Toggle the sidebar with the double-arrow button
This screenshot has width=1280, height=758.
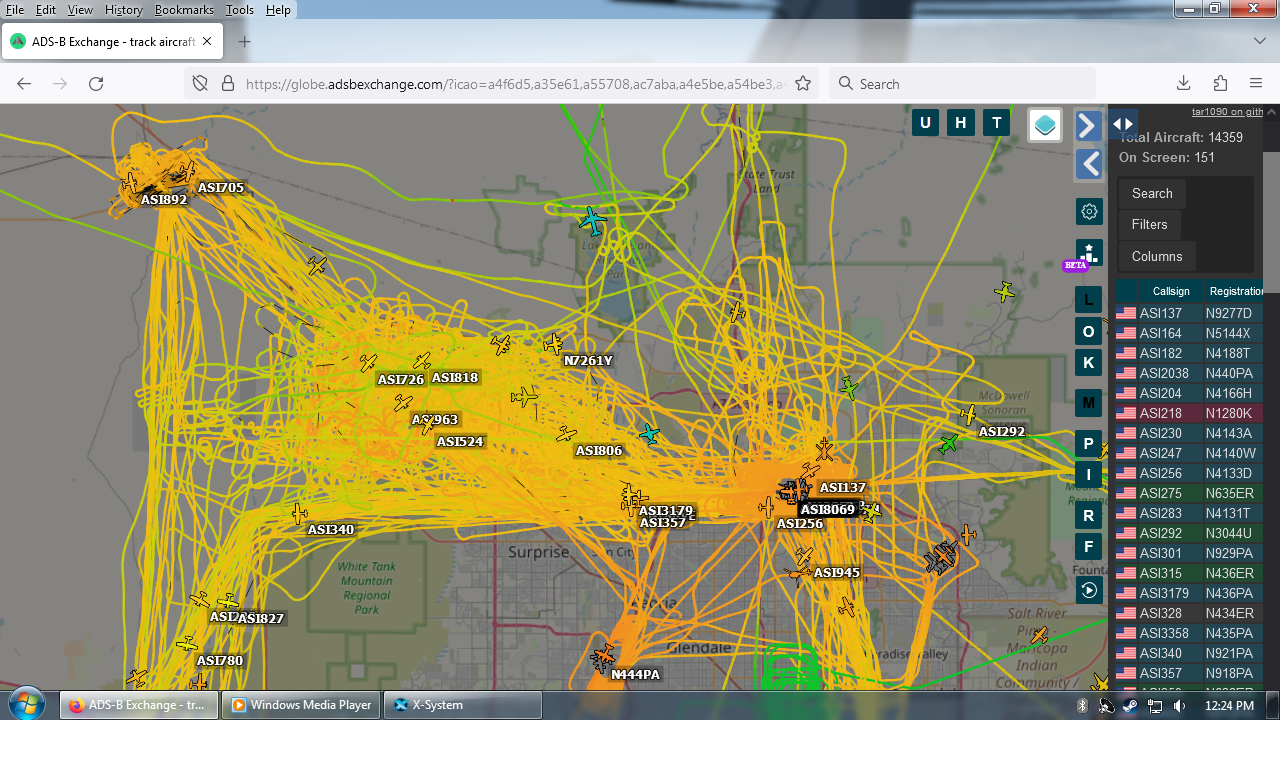(1123, 124)
